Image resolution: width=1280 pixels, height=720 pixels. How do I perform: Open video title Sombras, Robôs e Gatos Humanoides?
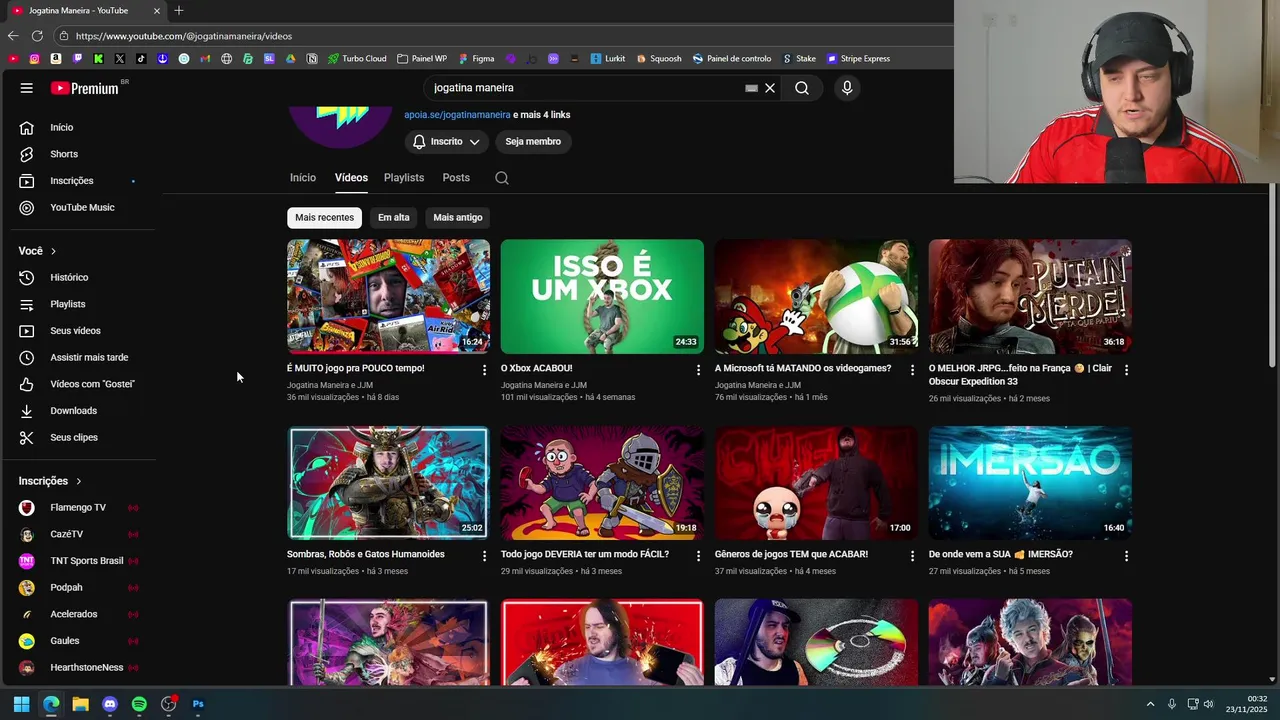pyautogui.click(x=366, y=554)
